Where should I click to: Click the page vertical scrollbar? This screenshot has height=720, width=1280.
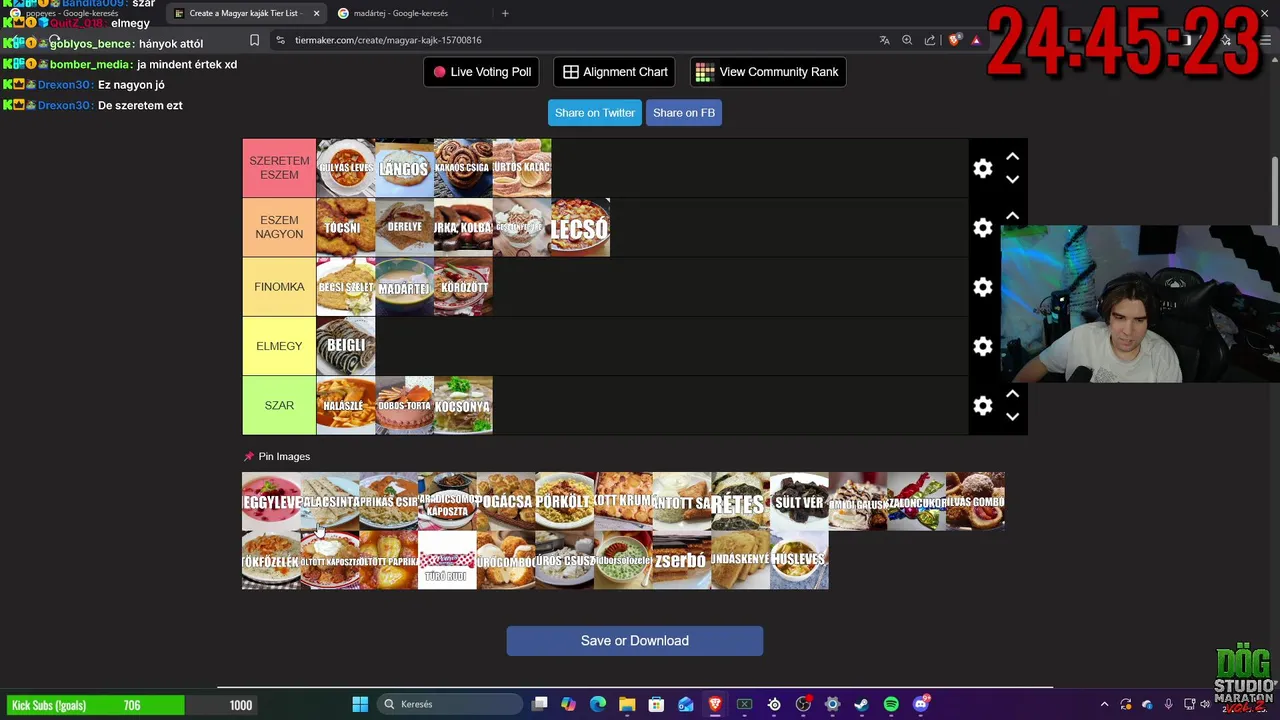(1274, 190)
